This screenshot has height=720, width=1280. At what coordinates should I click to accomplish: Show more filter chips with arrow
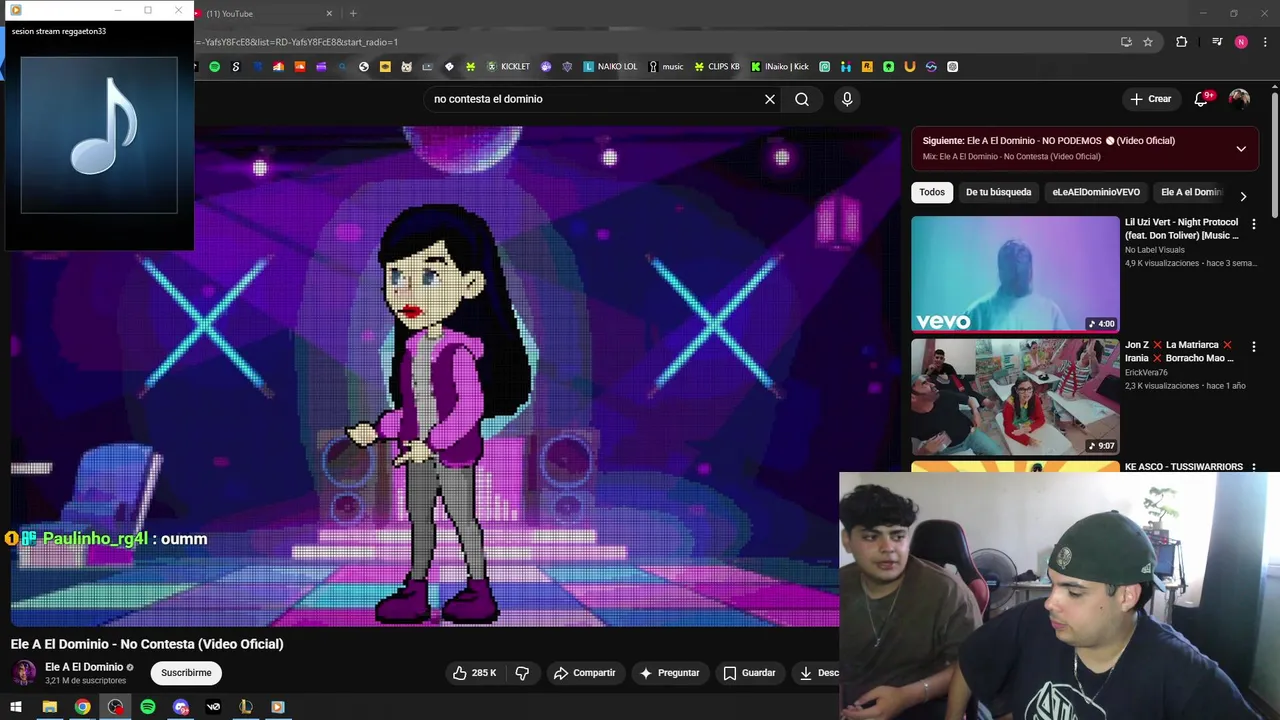tap(1243, 196)
